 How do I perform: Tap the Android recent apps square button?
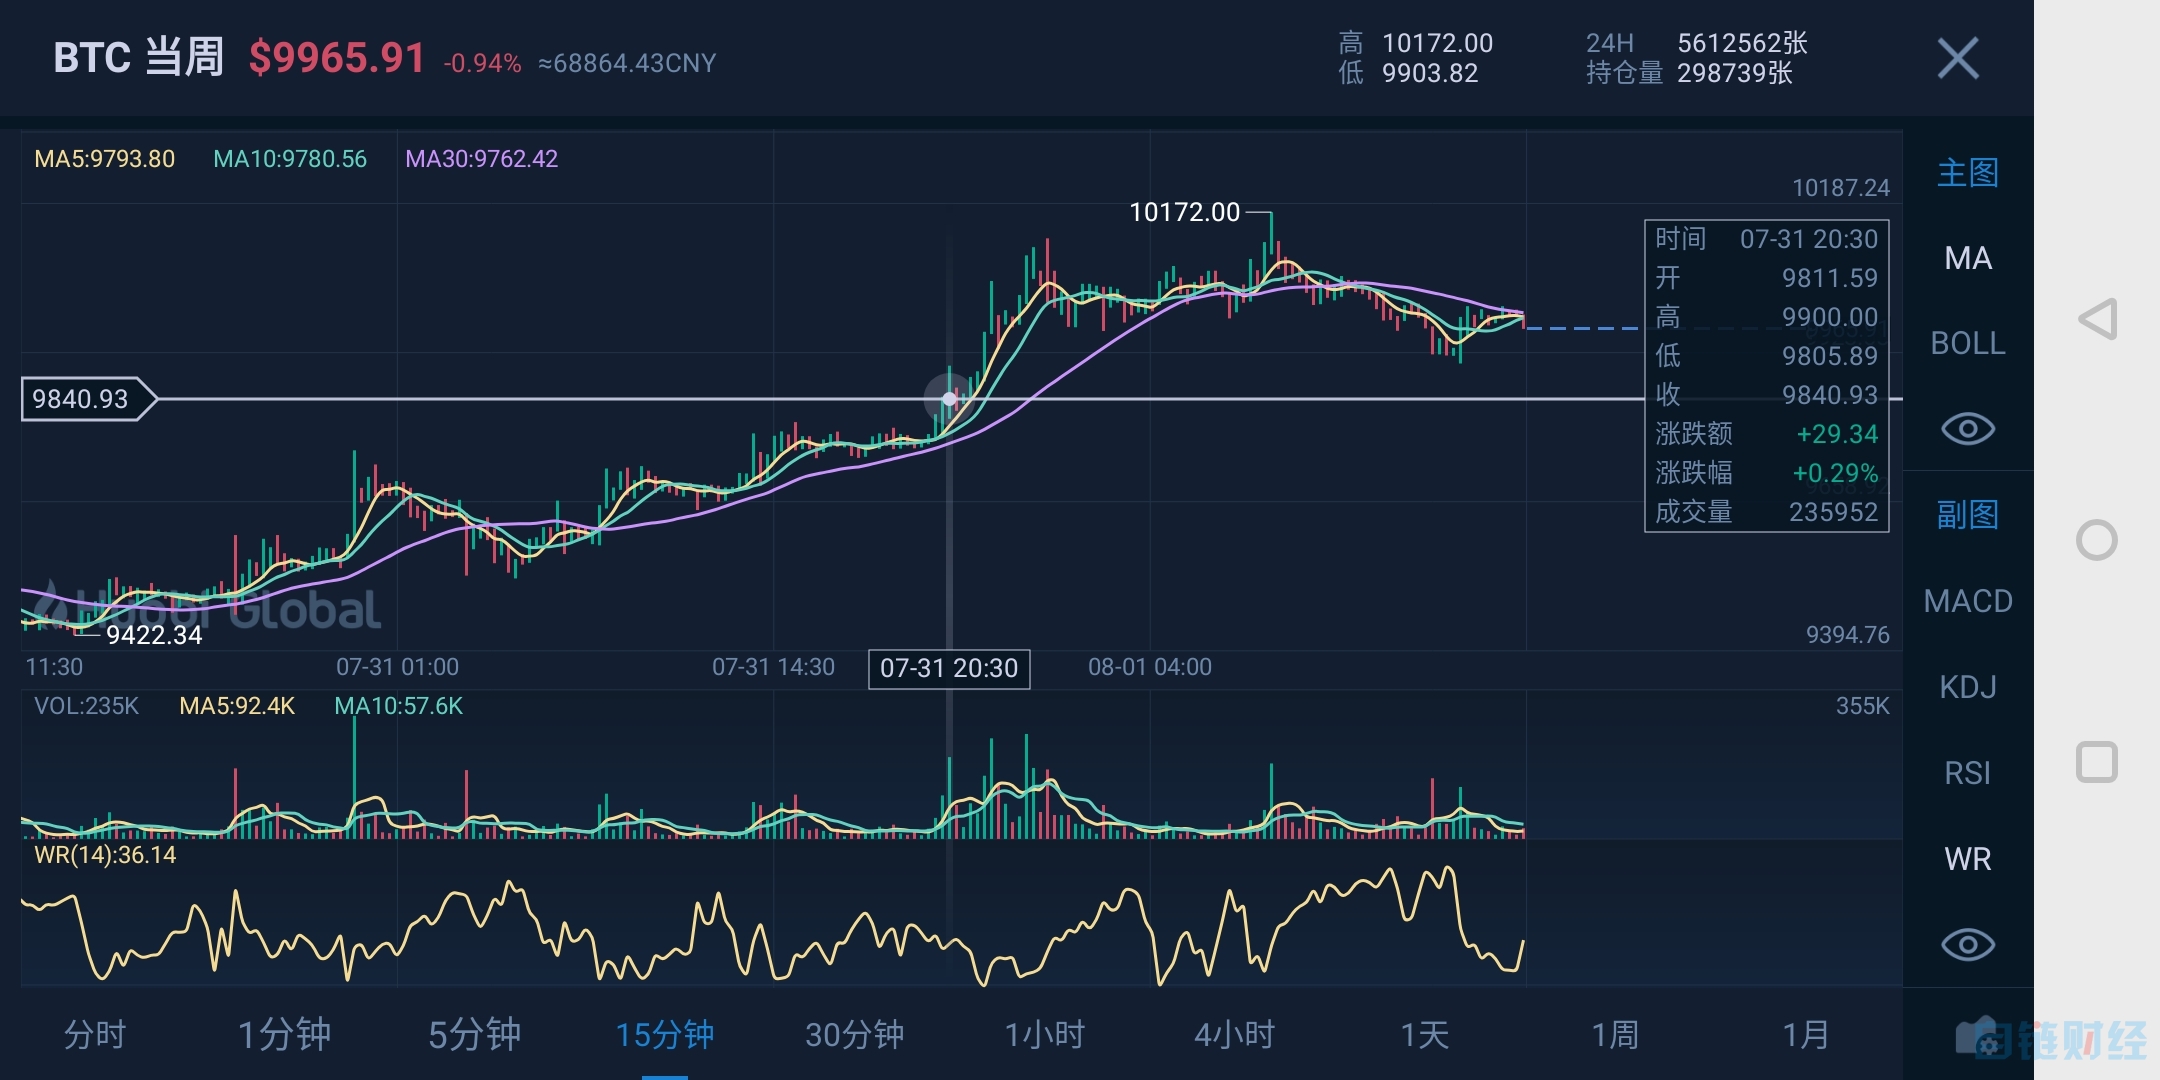pos(2096,762)
